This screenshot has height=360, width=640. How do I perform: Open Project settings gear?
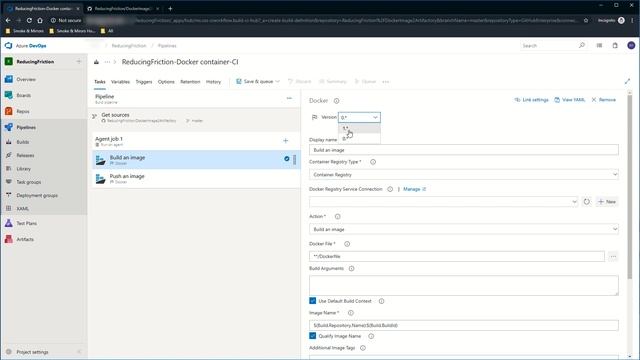pyautogui.click(x=9, y=352)
